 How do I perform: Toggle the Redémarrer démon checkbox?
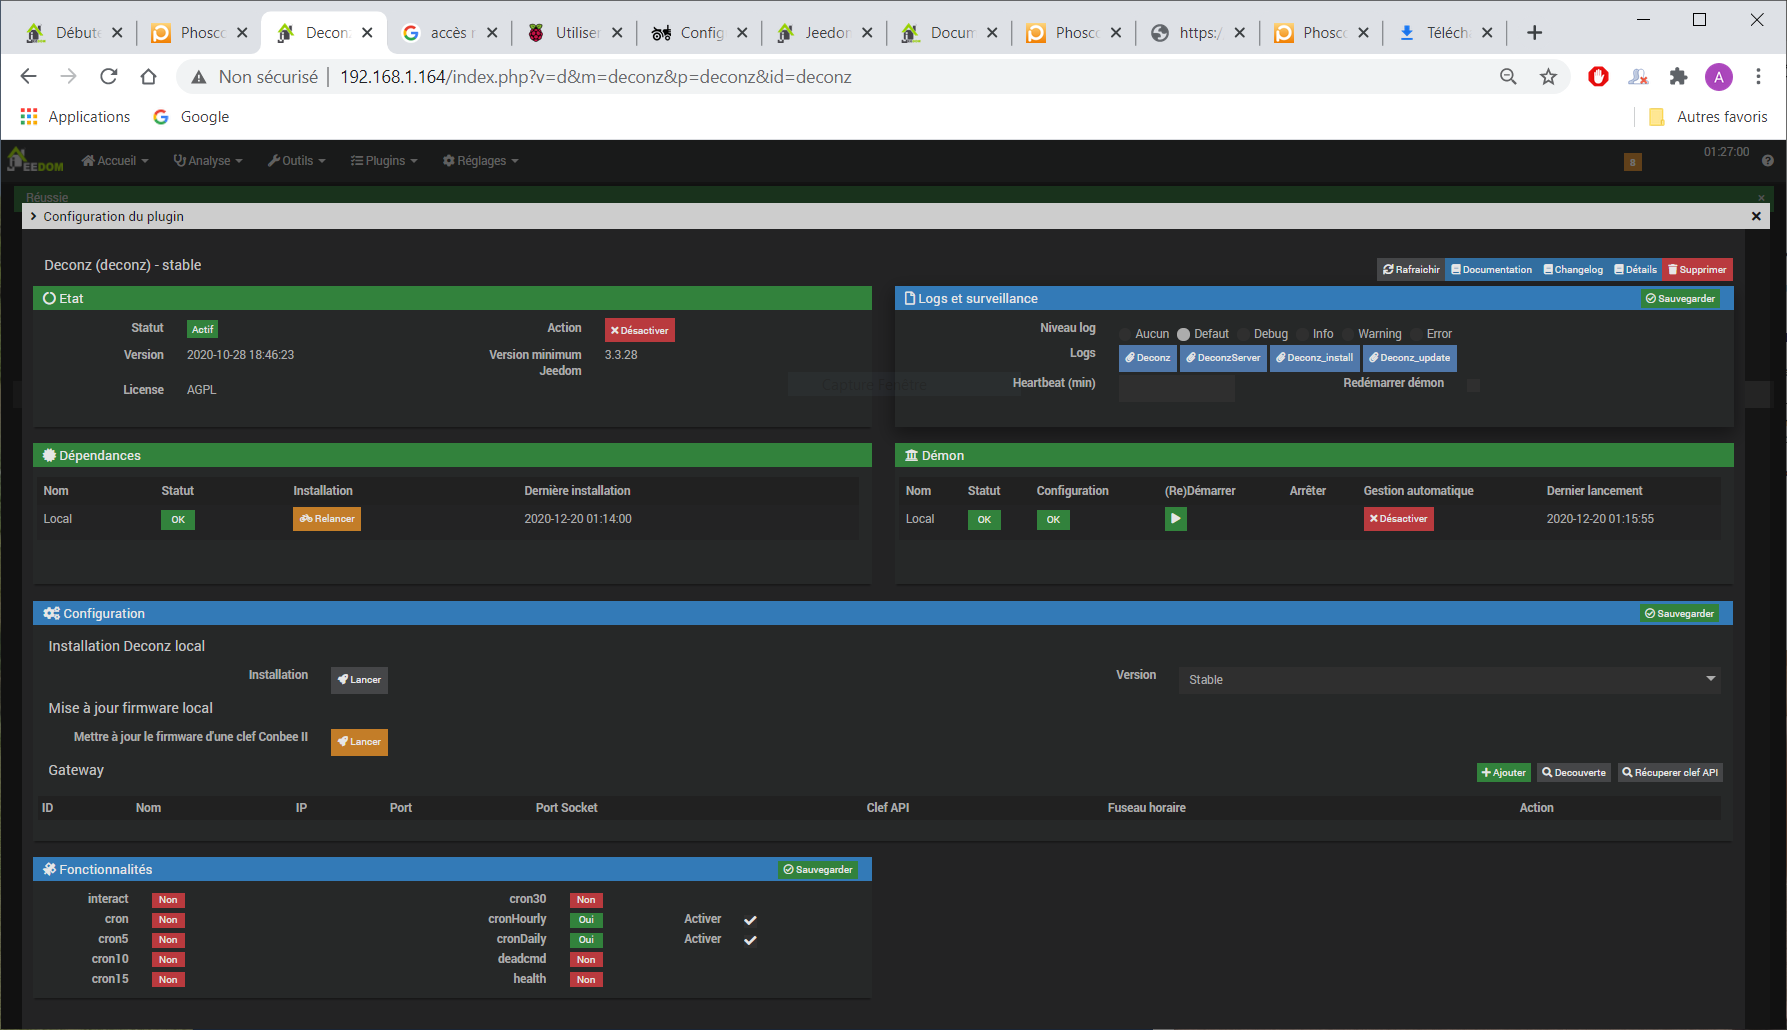tap(1473, 385)
